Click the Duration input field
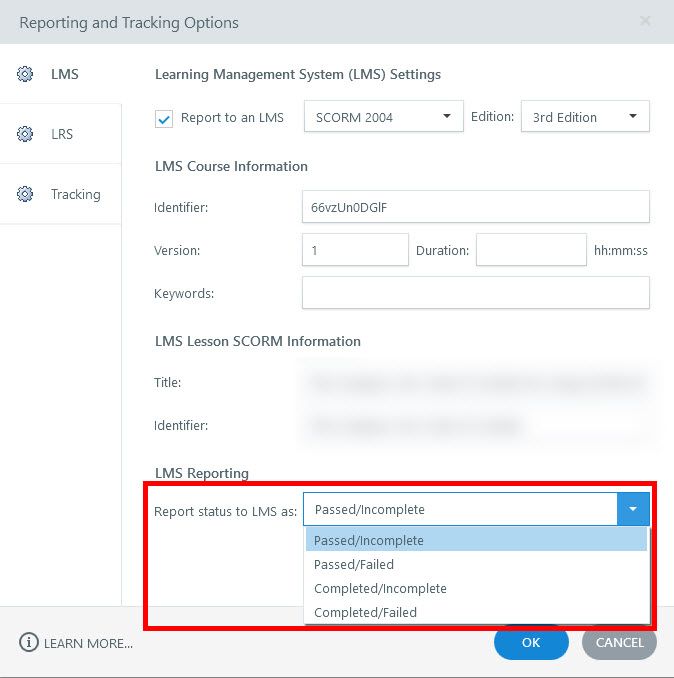Image resolution: width=674 pixels, height=678 pixels. [531, 250]
